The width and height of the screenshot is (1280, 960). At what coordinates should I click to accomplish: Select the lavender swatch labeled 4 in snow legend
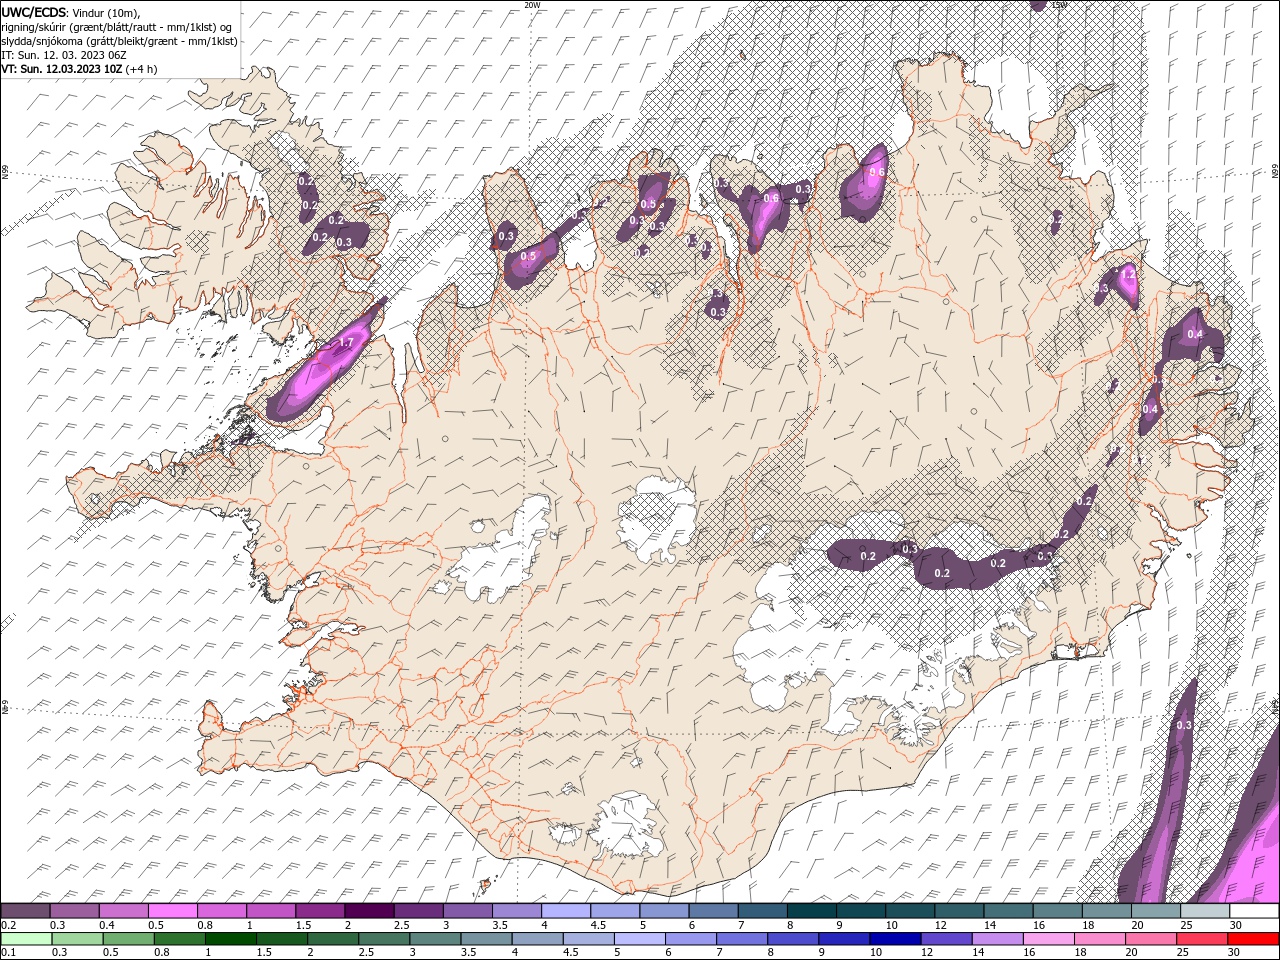point(566,911)
